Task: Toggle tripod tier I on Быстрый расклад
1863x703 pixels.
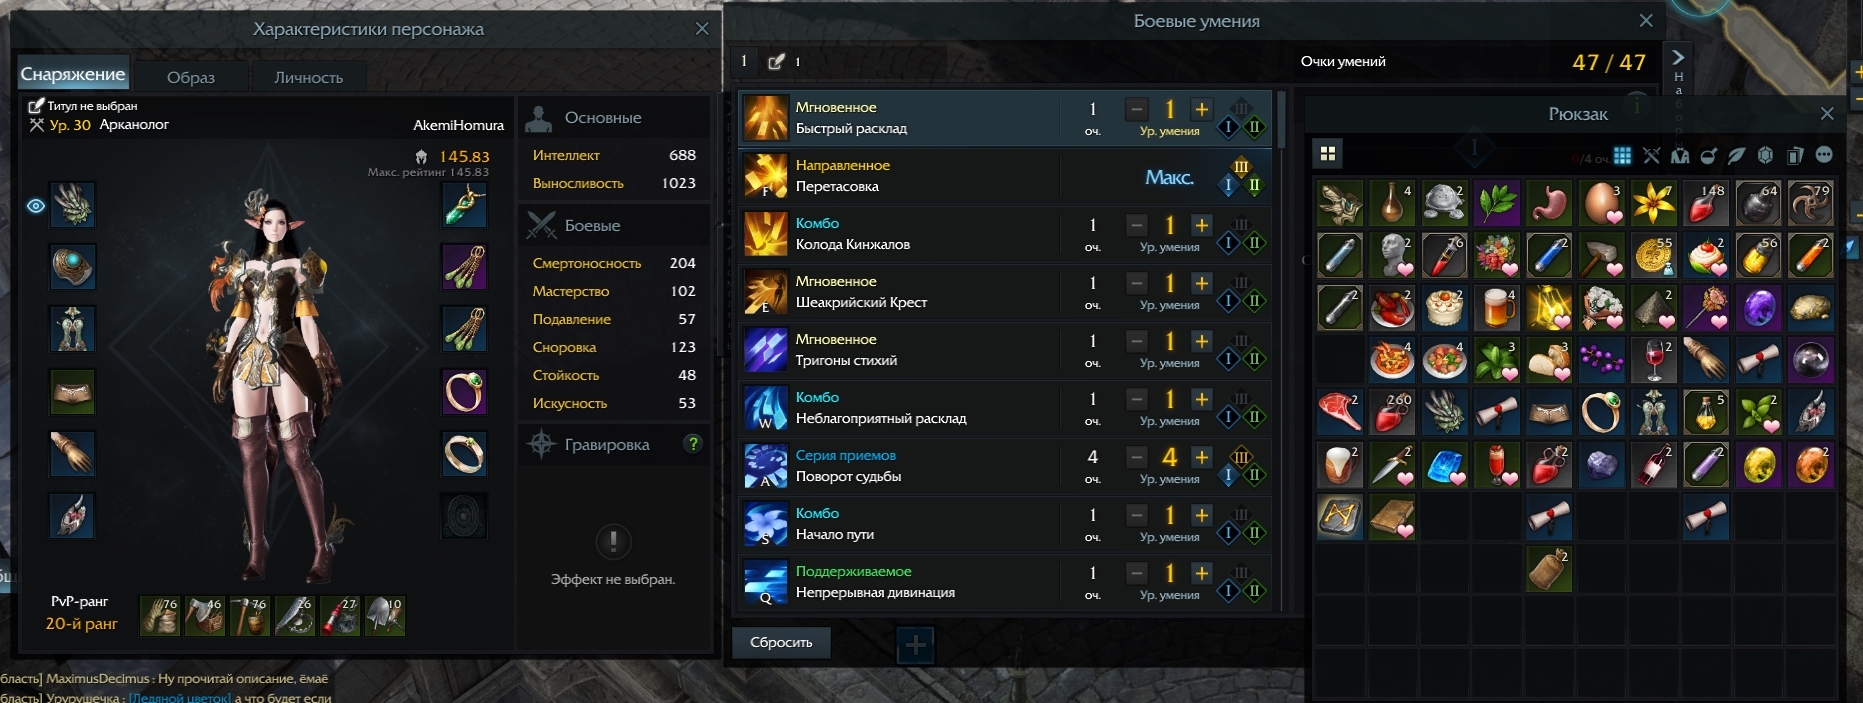Action: (1229, 127)
